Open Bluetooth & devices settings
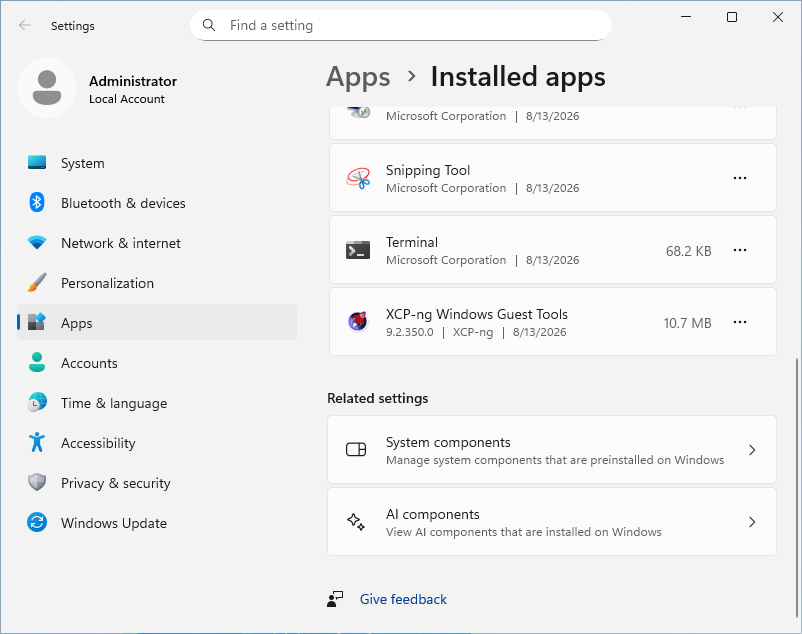The height and width of the screenshot is (634, 802). 157,203
